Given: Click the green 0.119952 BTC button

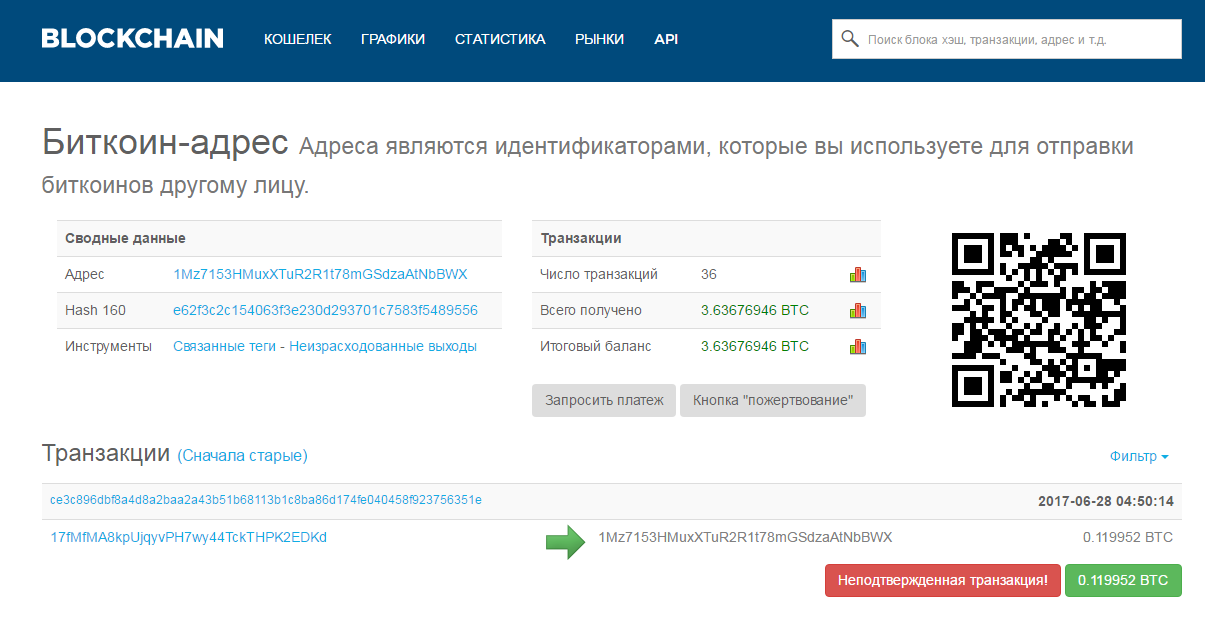Looking at the screenshot, I should click(1123, 580).
